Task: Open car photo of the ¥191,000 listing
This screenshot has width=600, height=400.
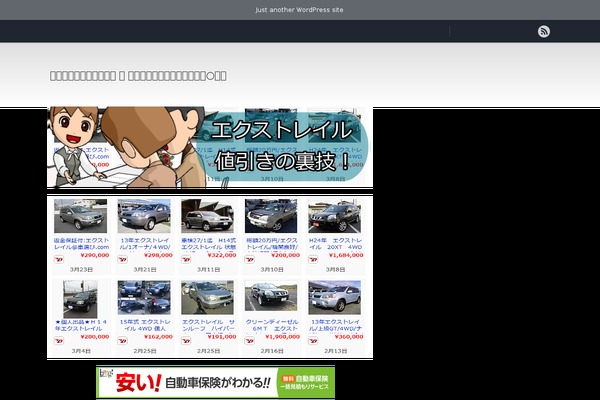Action: pos(207,297)
